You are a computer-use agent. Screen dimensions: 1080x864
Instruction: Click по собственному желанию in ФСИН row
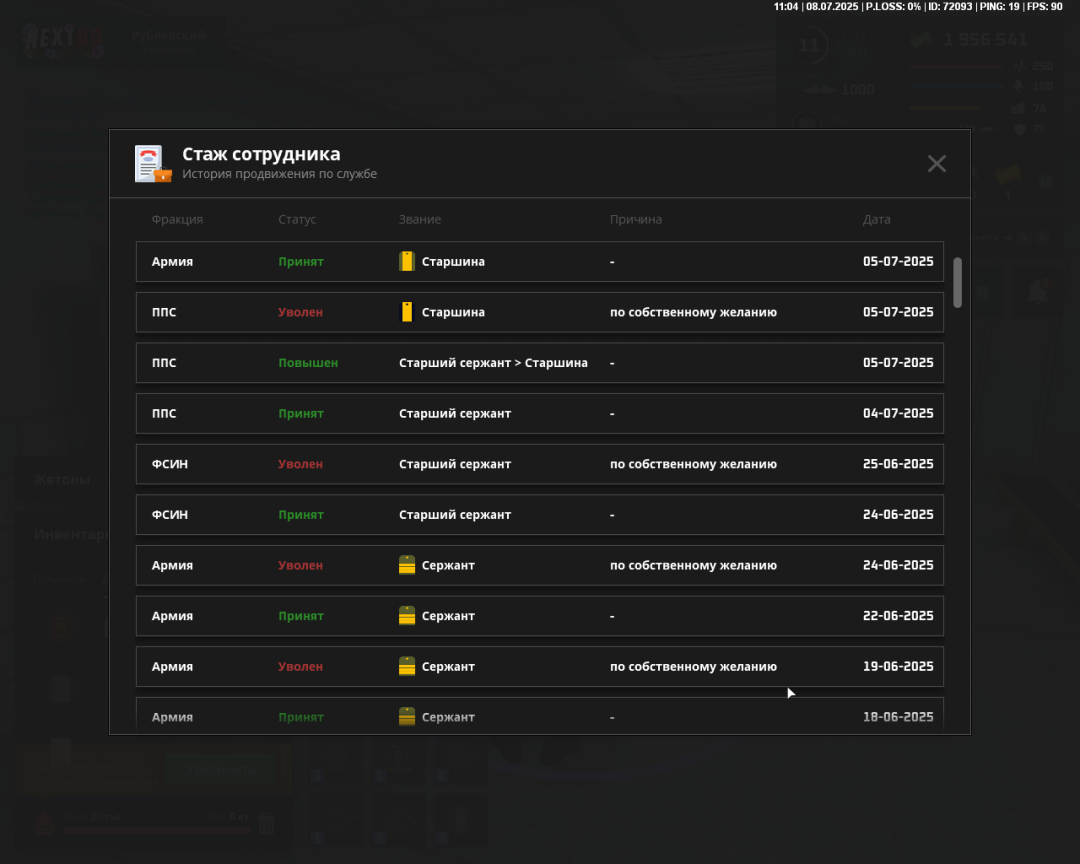(x=693, y=464)
